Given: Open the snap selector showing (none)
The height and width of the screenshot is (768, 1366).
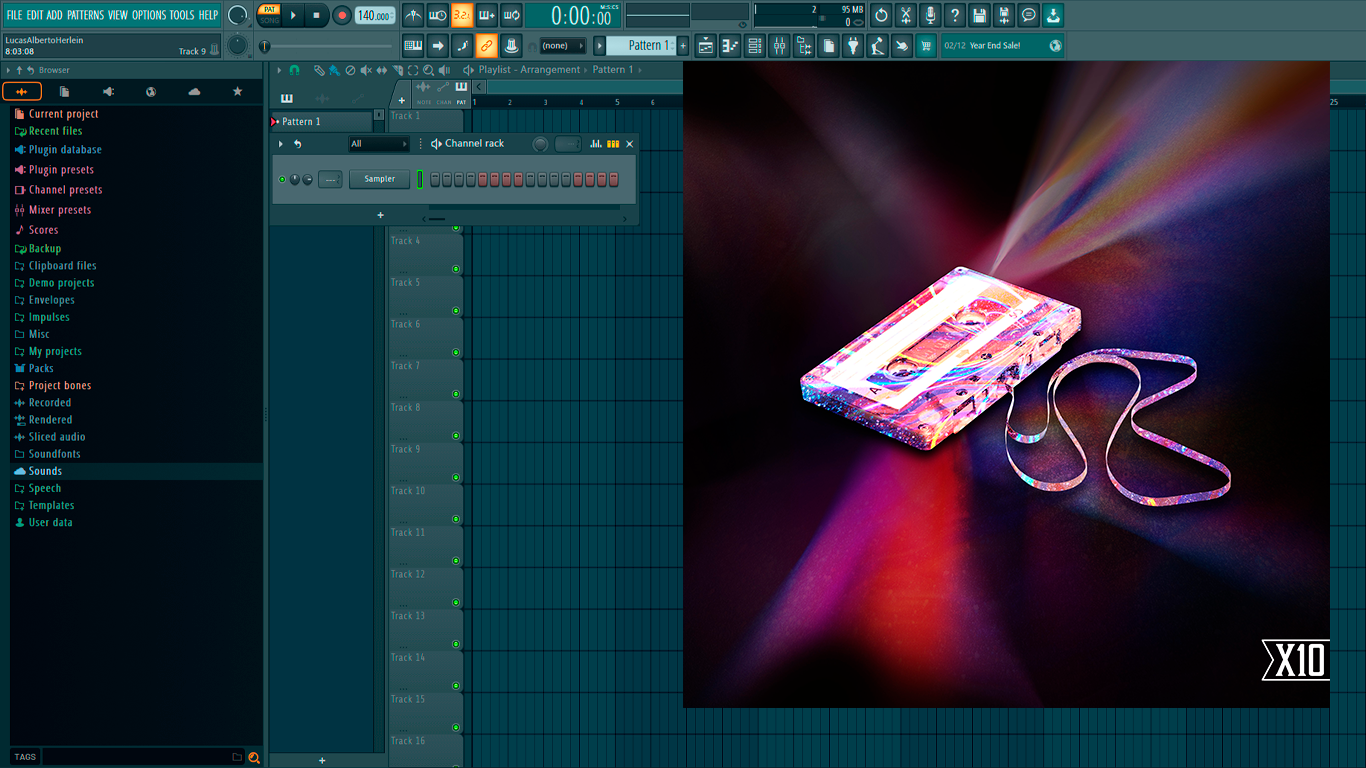Looking at the screenshot, I should pyautogui.click(x=562, y=46).
